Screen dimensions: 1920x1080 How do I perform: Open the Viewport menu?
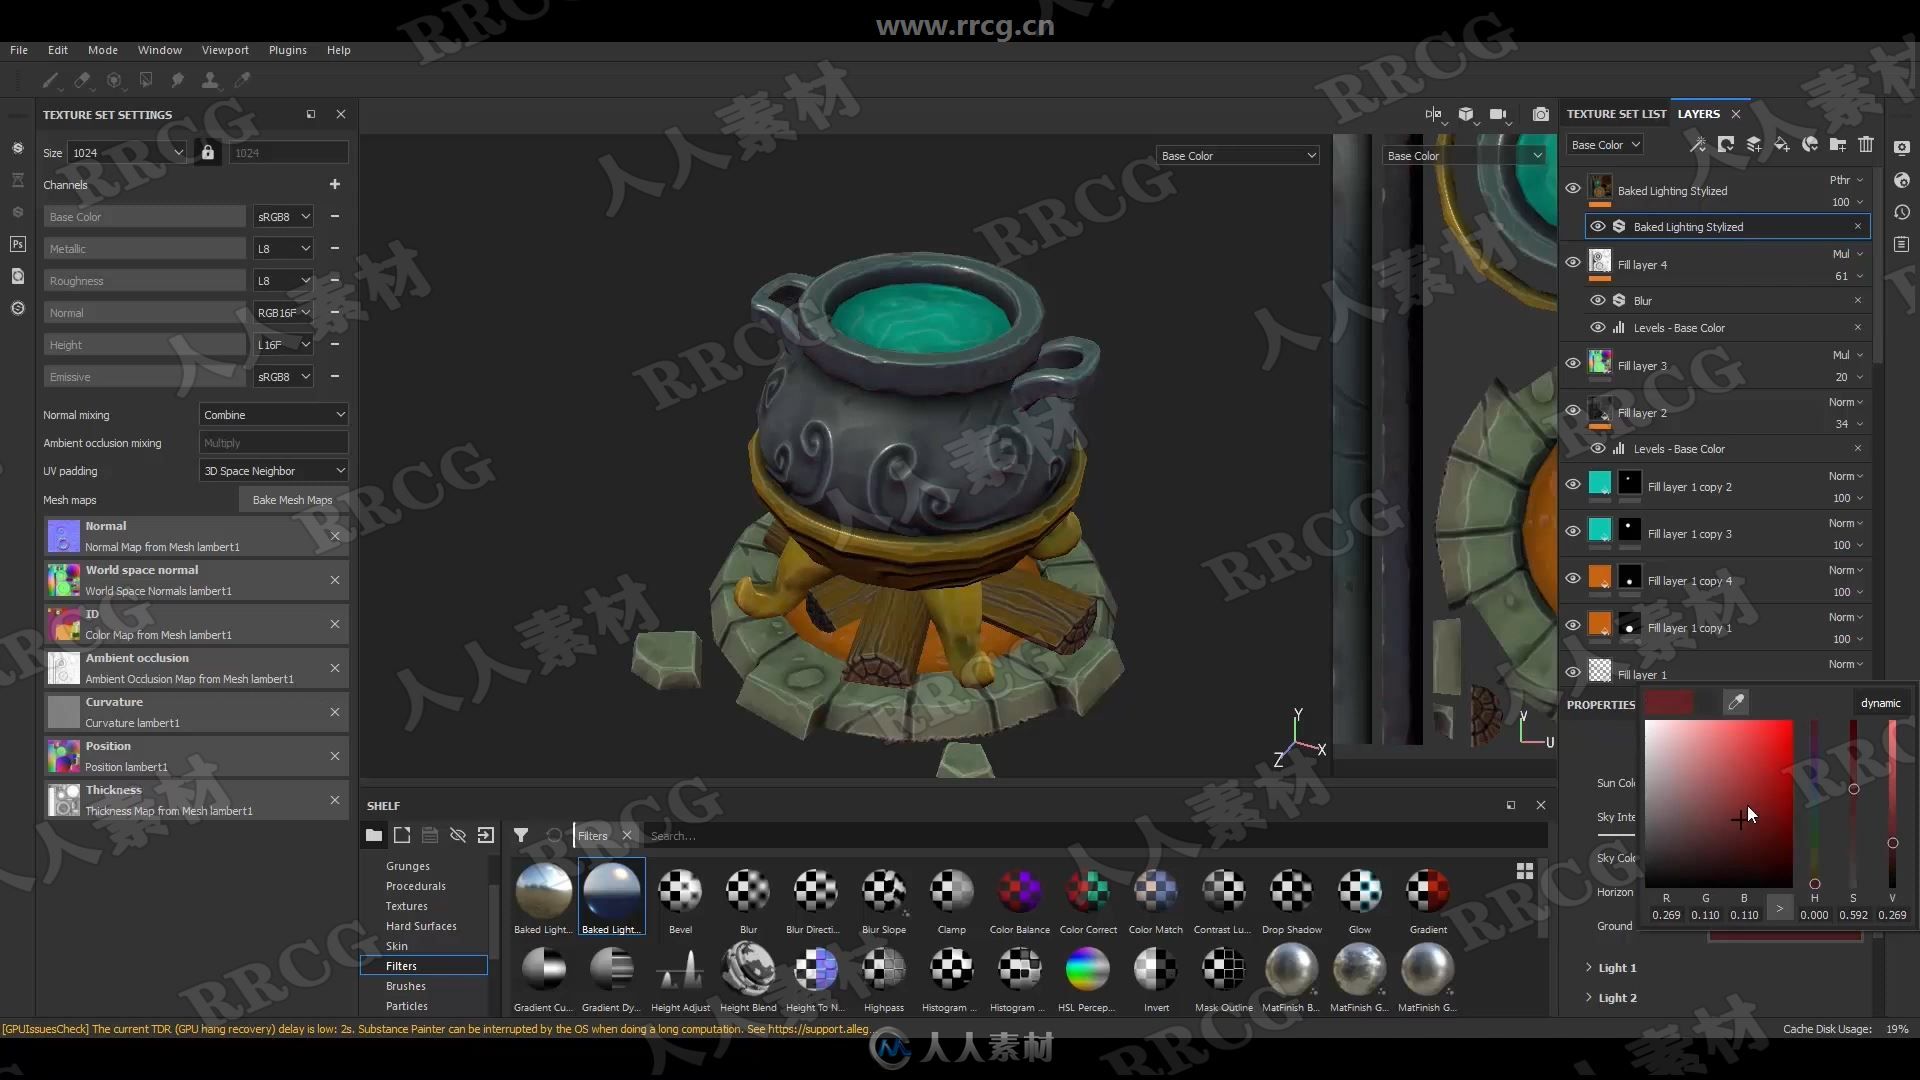point(225,50)
